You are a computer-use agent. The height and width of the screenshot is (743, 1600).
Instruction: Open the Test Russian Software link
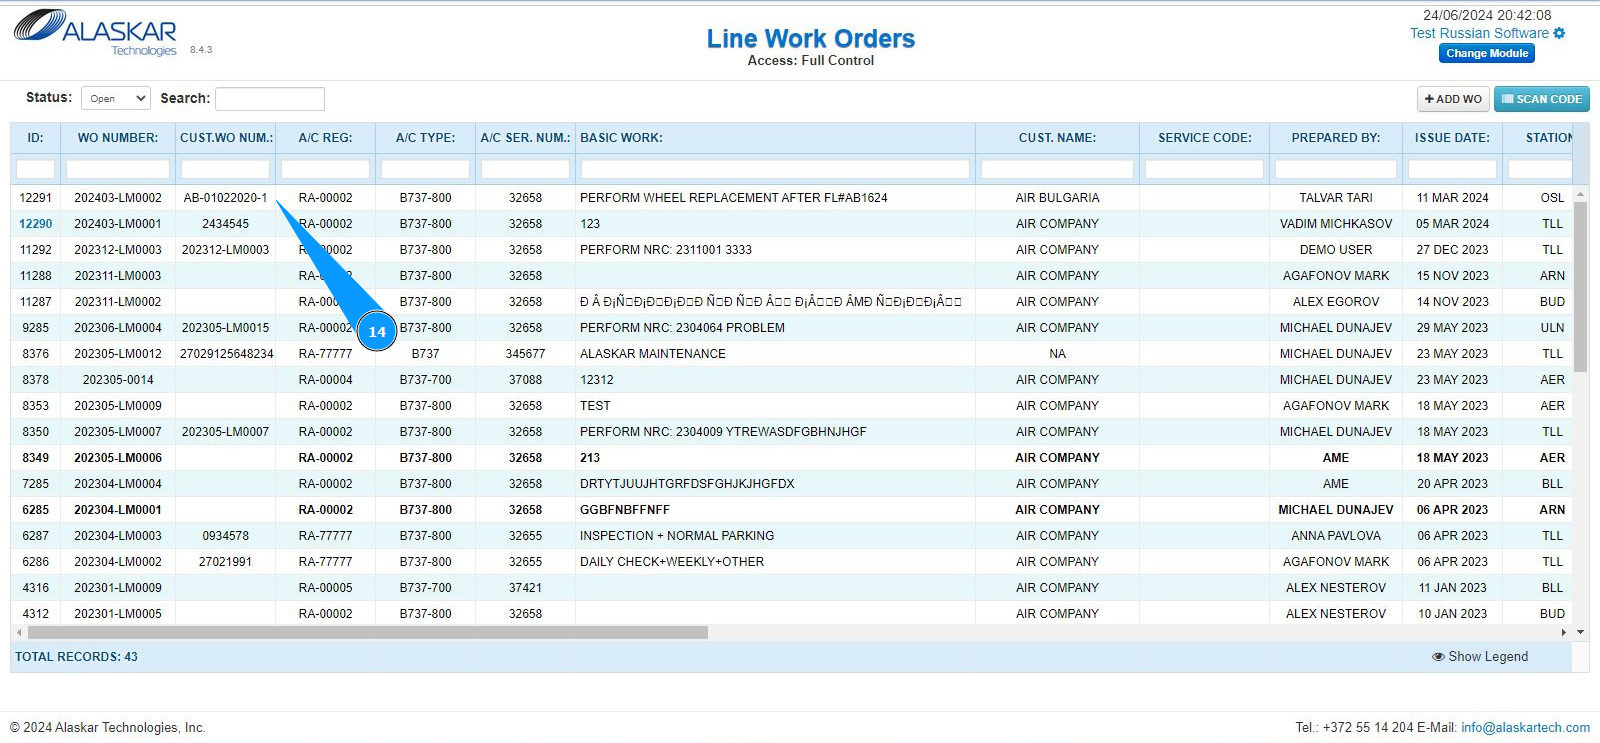[1479, 33]
